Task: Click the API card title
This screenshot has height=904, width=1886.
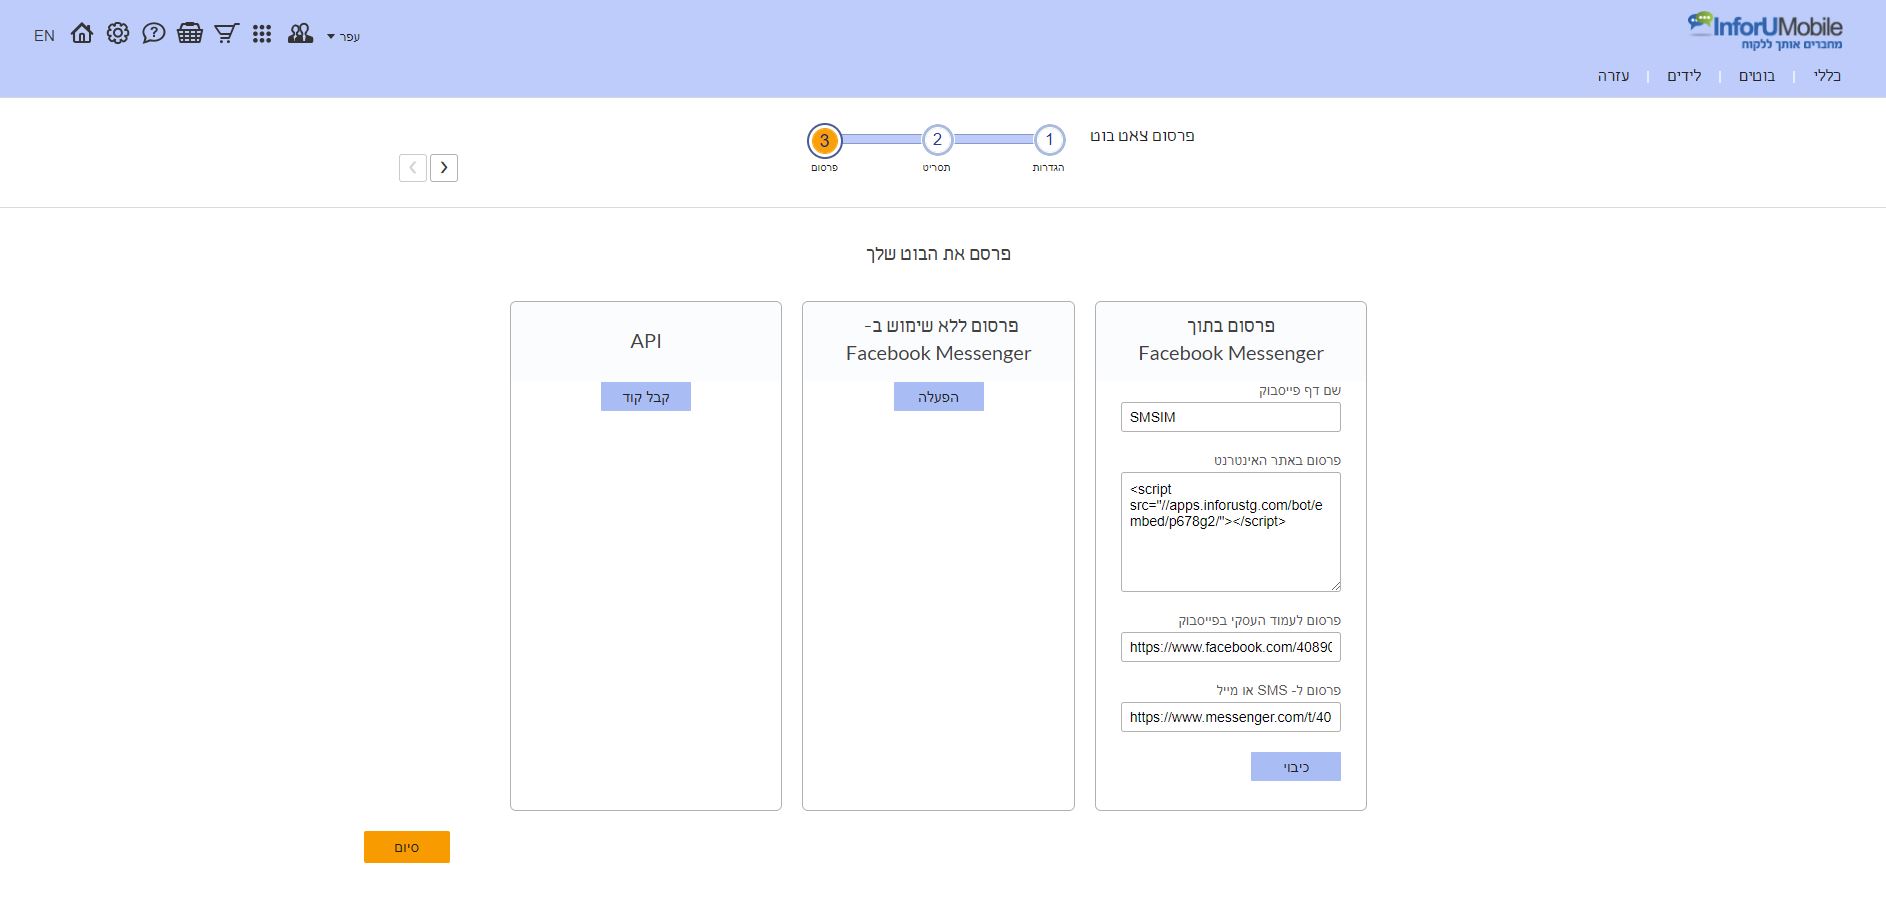Action: pos(646,341)
